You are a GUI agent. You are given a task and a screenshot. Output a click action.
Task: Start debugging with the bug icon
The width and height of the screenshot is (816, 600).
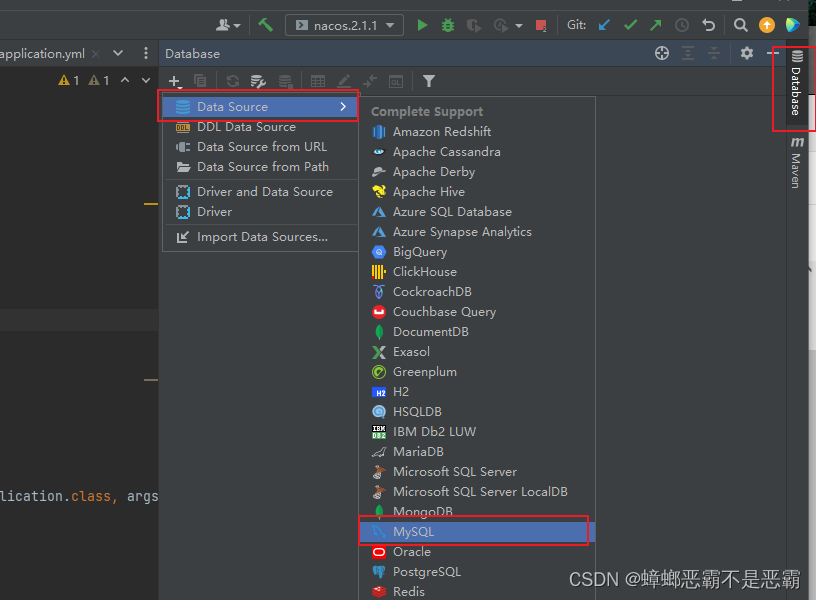point(448,25)
